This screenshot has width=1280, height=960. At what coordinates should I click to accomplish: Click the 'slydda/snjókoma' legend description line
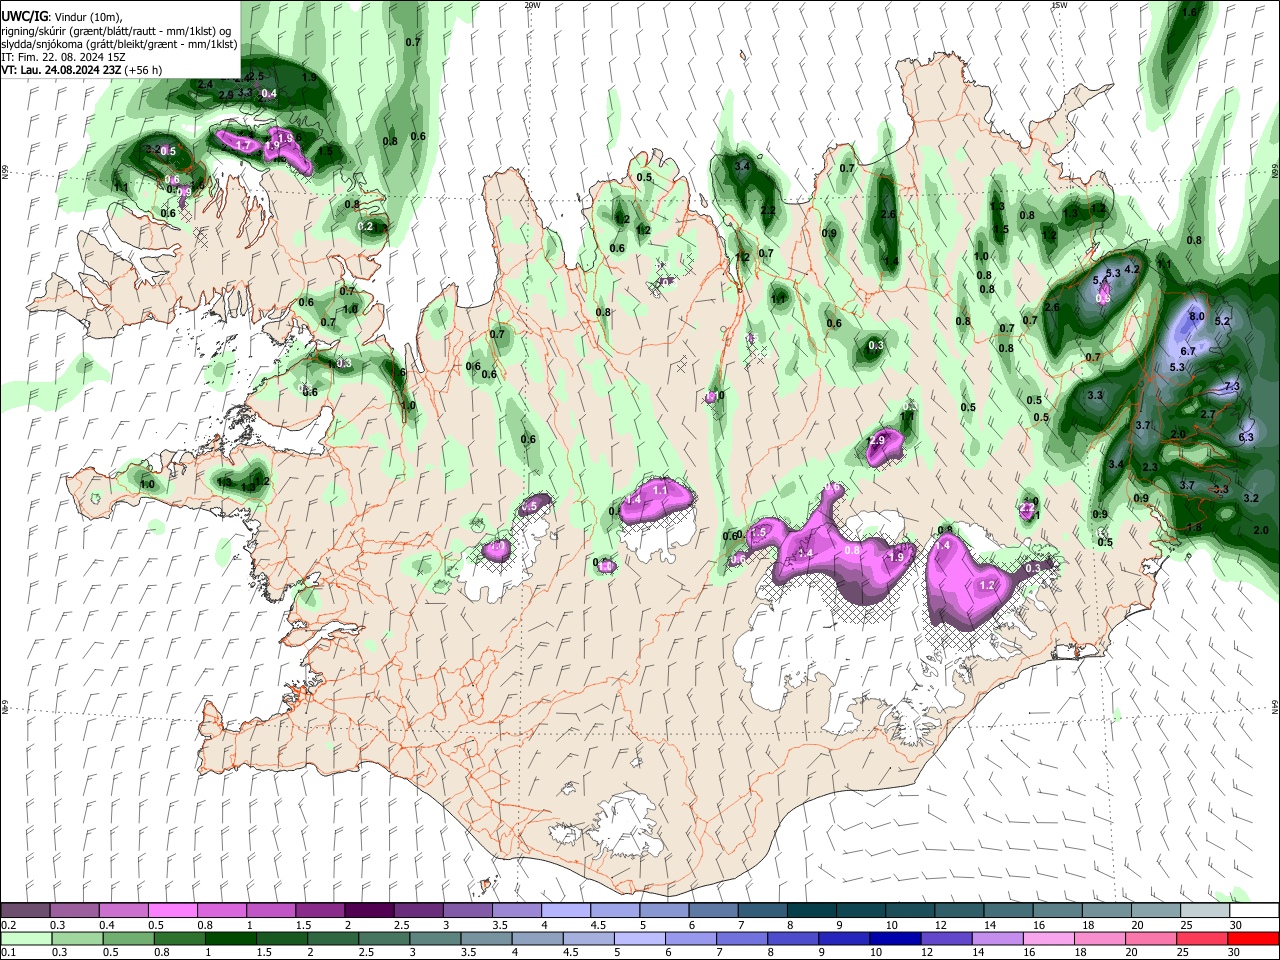click(120, 44)
